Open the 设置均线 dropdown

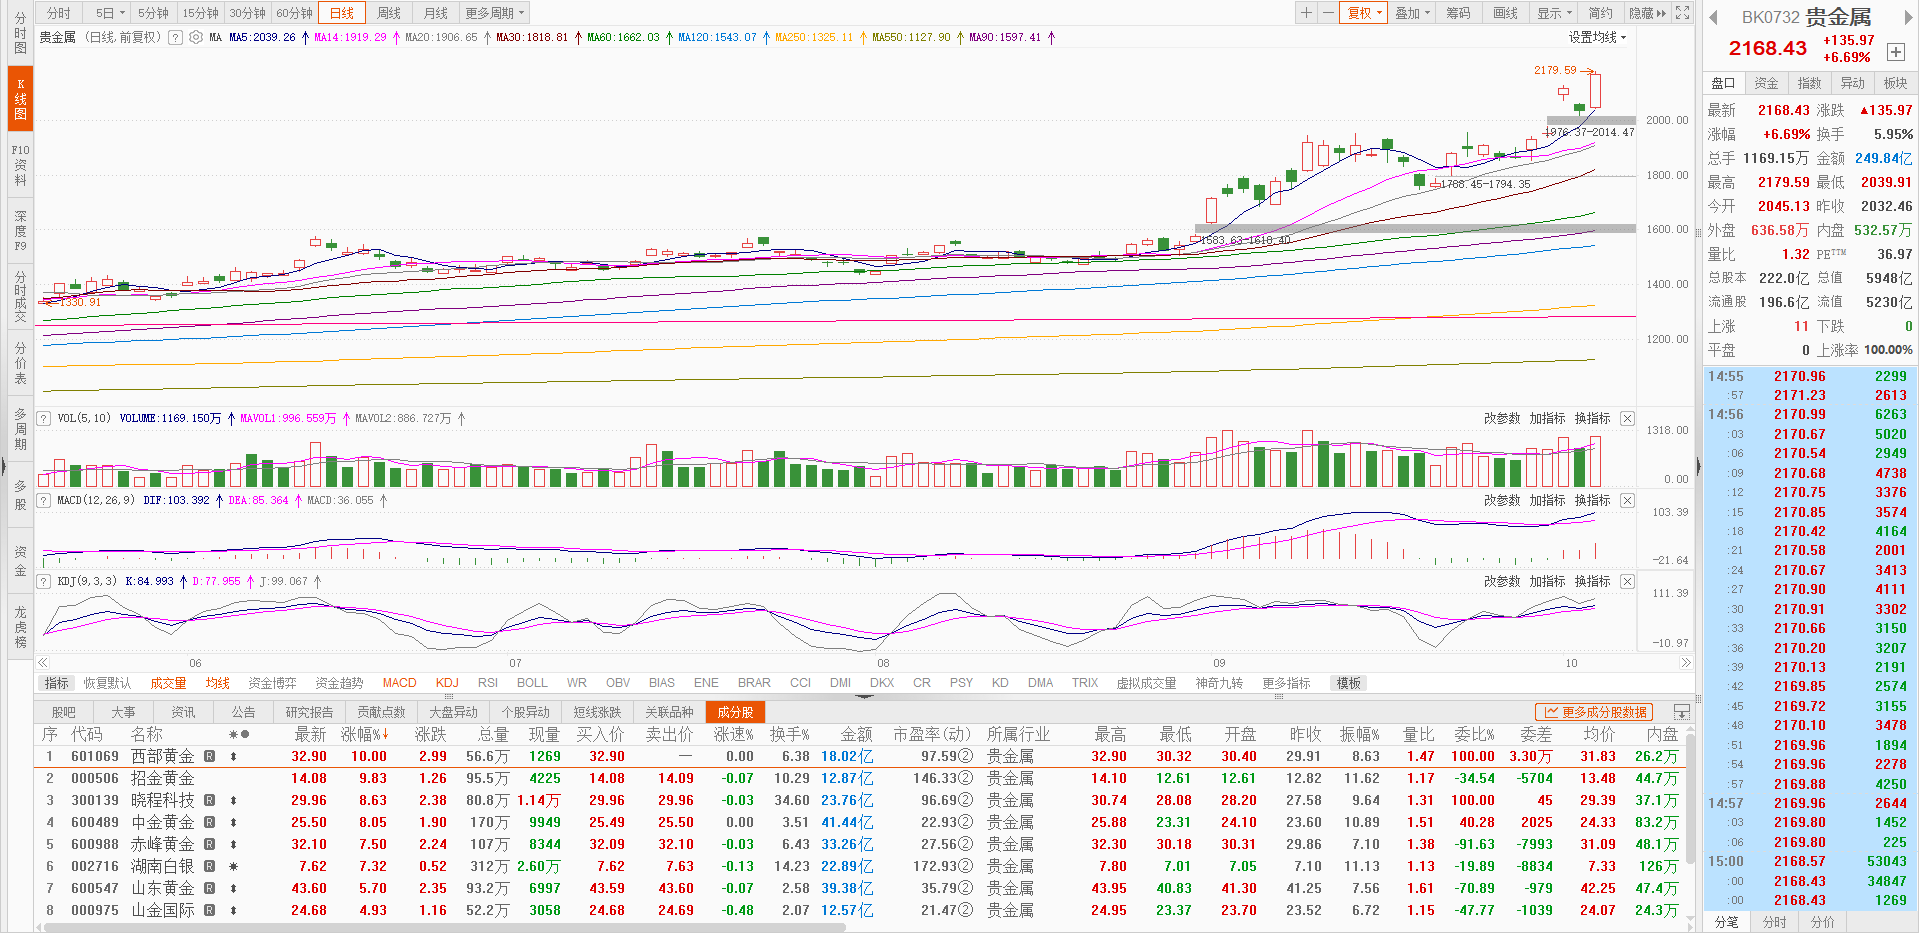(x=1597, y=37)
